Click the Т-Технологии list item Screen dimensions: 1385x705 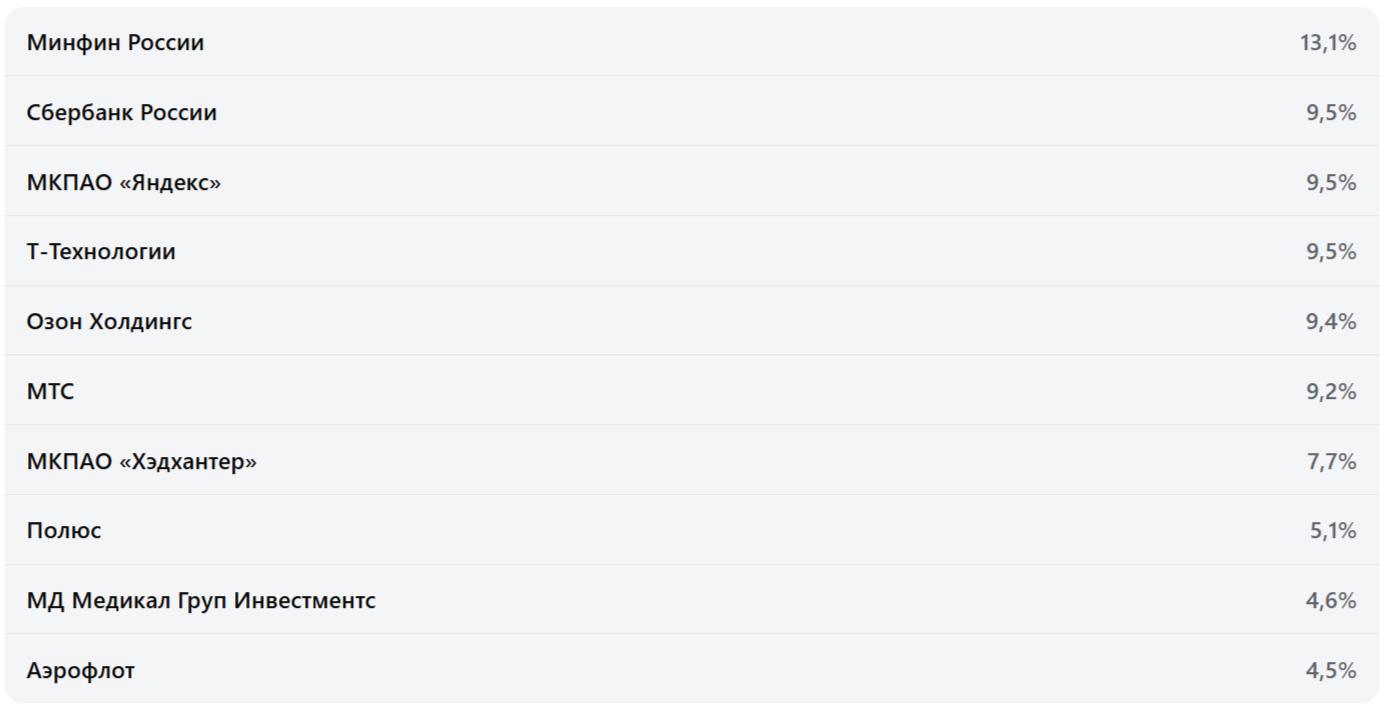point(101,251)
